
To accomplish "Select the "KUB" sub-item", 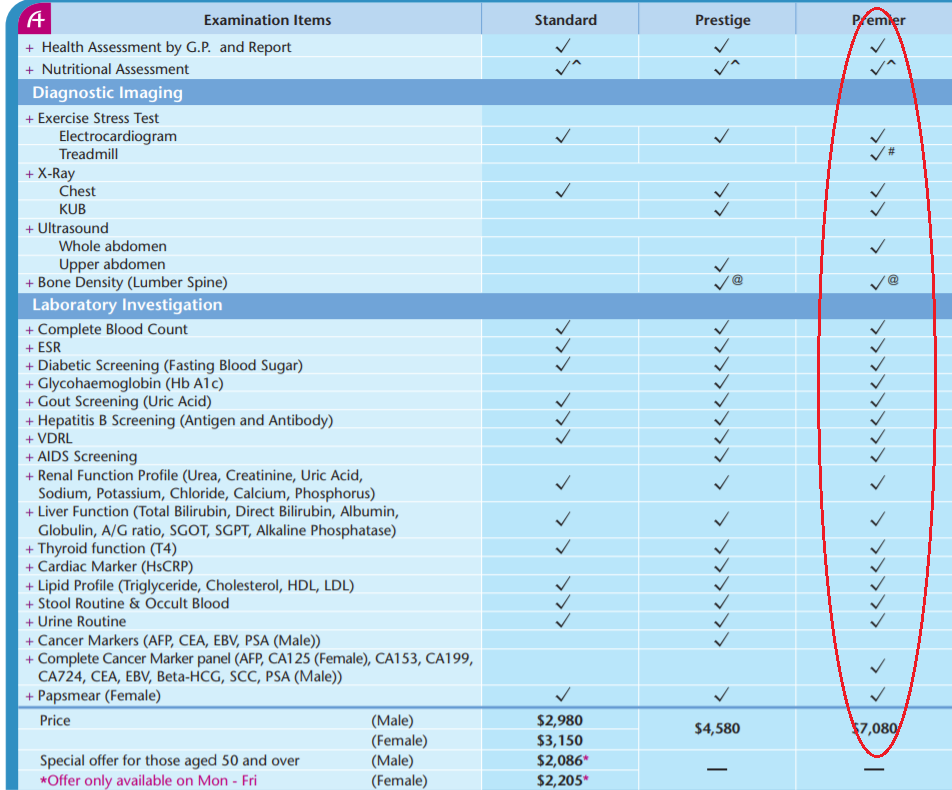I will point(72,209).
